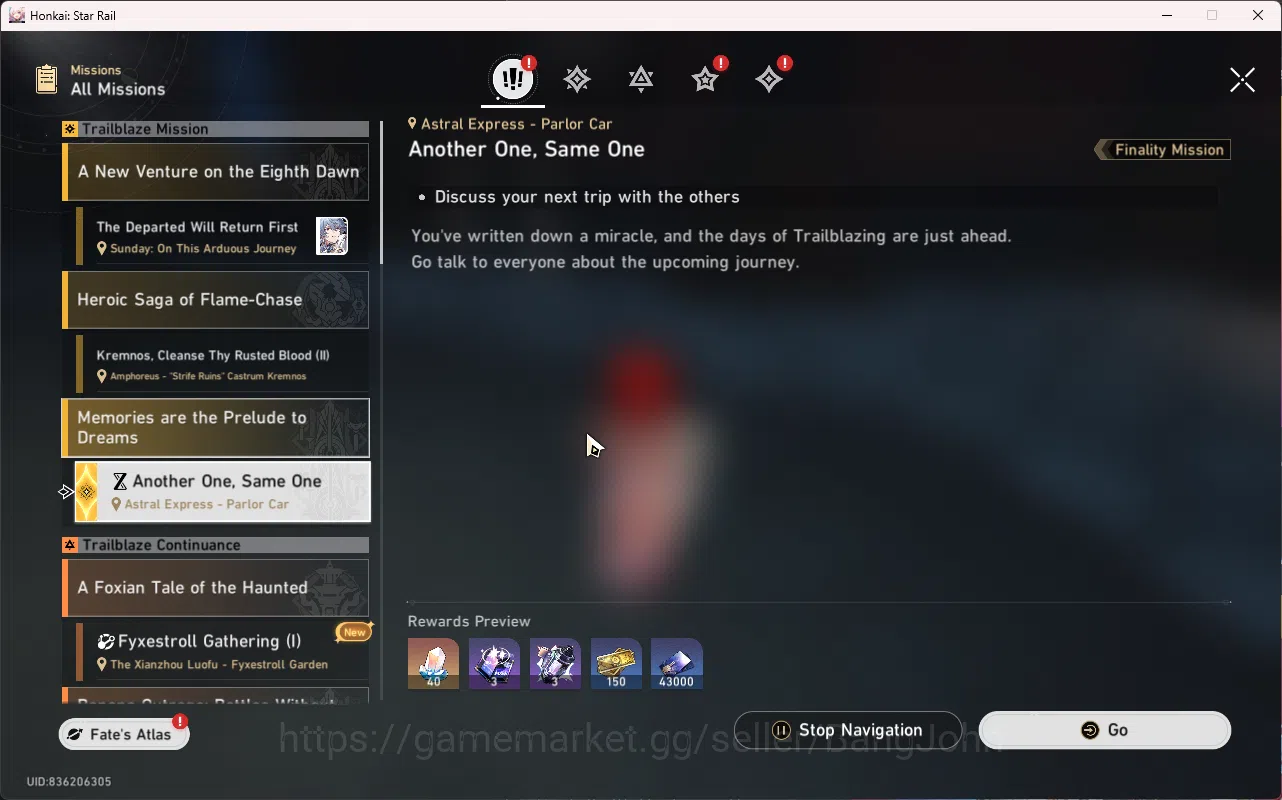
Task: View the Refined Aether reward icon
Action: click(555, 664)
